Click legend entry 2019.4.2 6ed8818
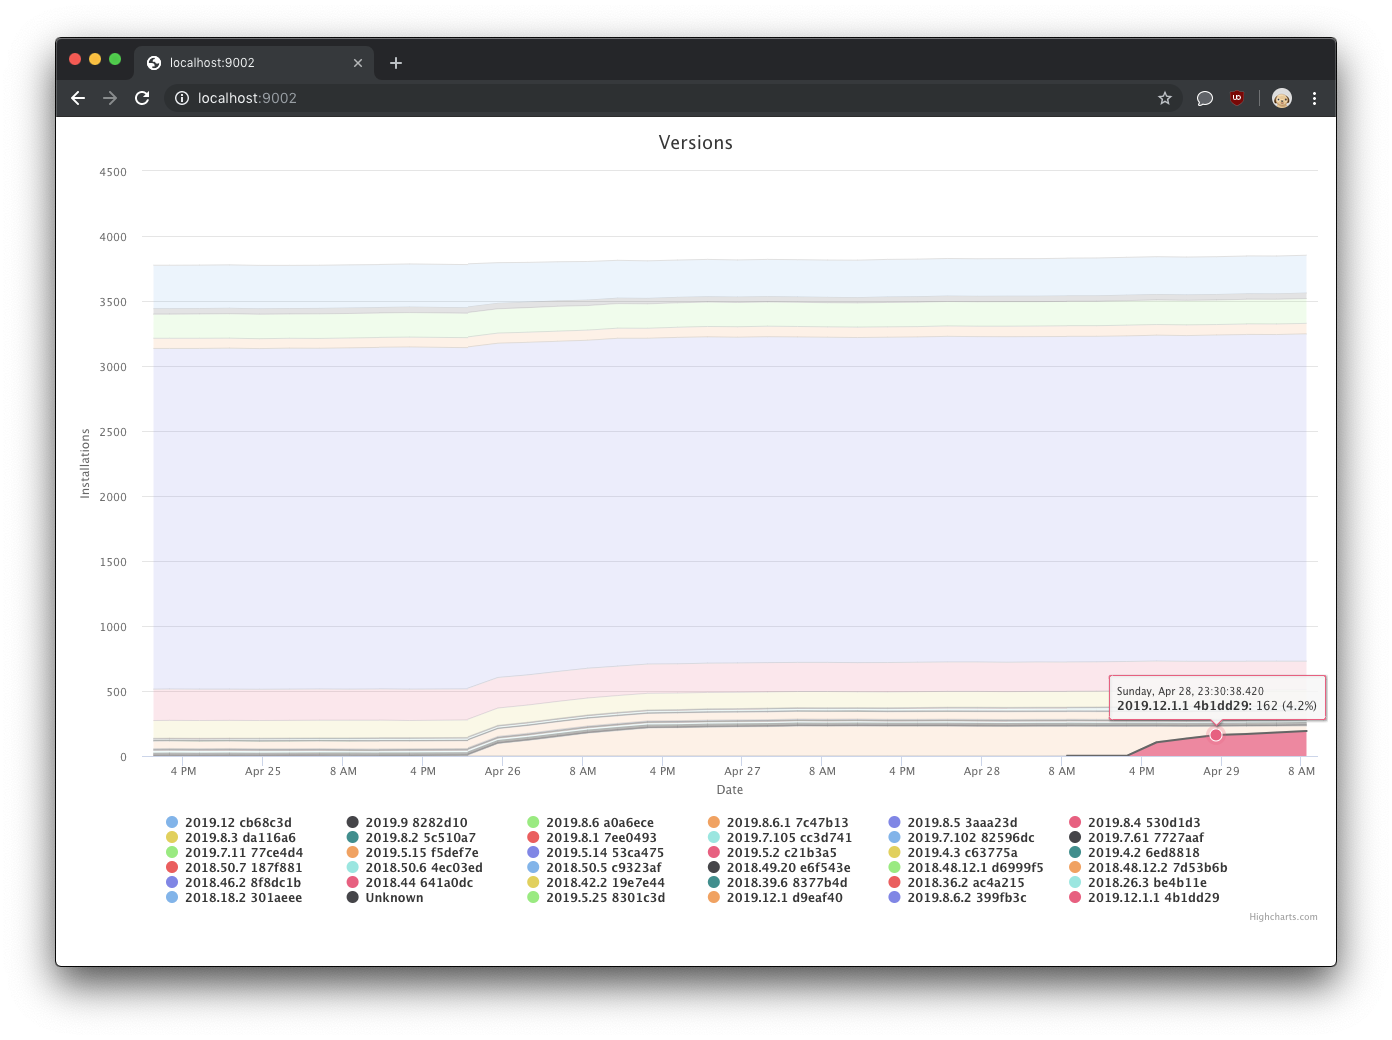This screenshot has height=1040, width=1392. (1135, 853)
